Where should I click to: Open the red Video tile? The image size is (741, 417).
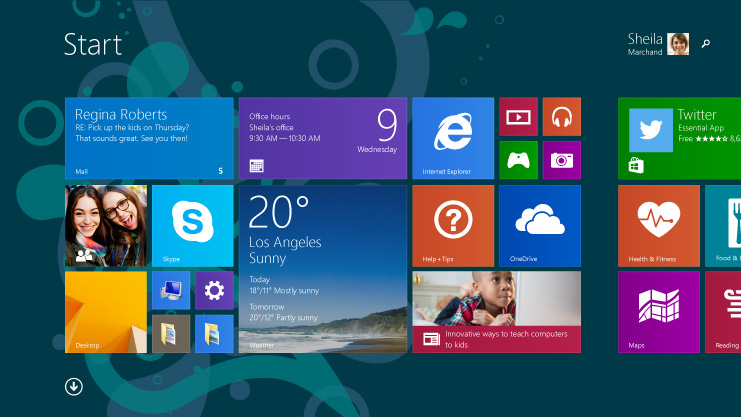[518, 117]
